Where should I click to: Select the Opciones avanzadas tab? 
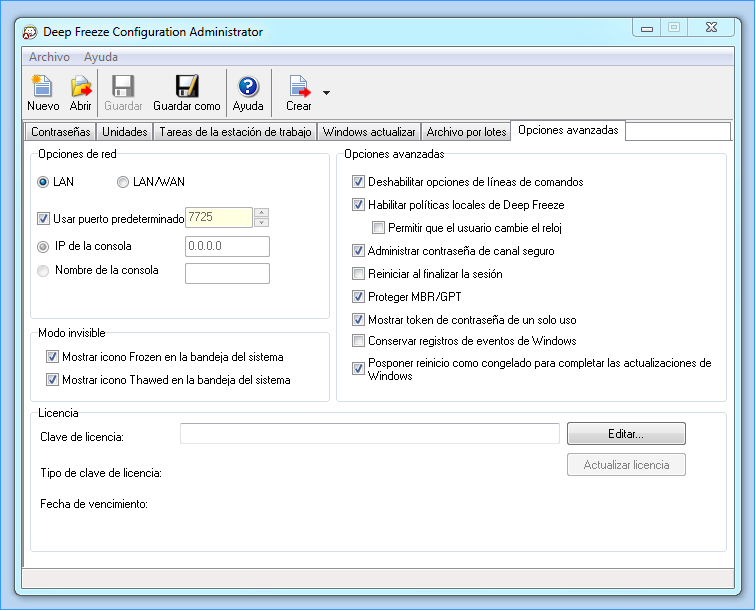(568, 130)
